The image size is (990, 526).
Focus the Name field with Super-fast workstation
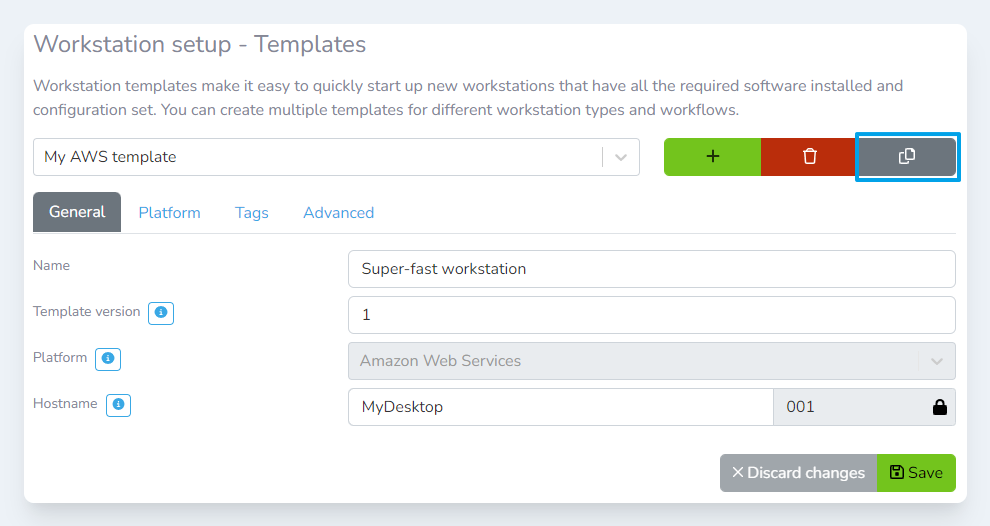click(x=651, y=269)
